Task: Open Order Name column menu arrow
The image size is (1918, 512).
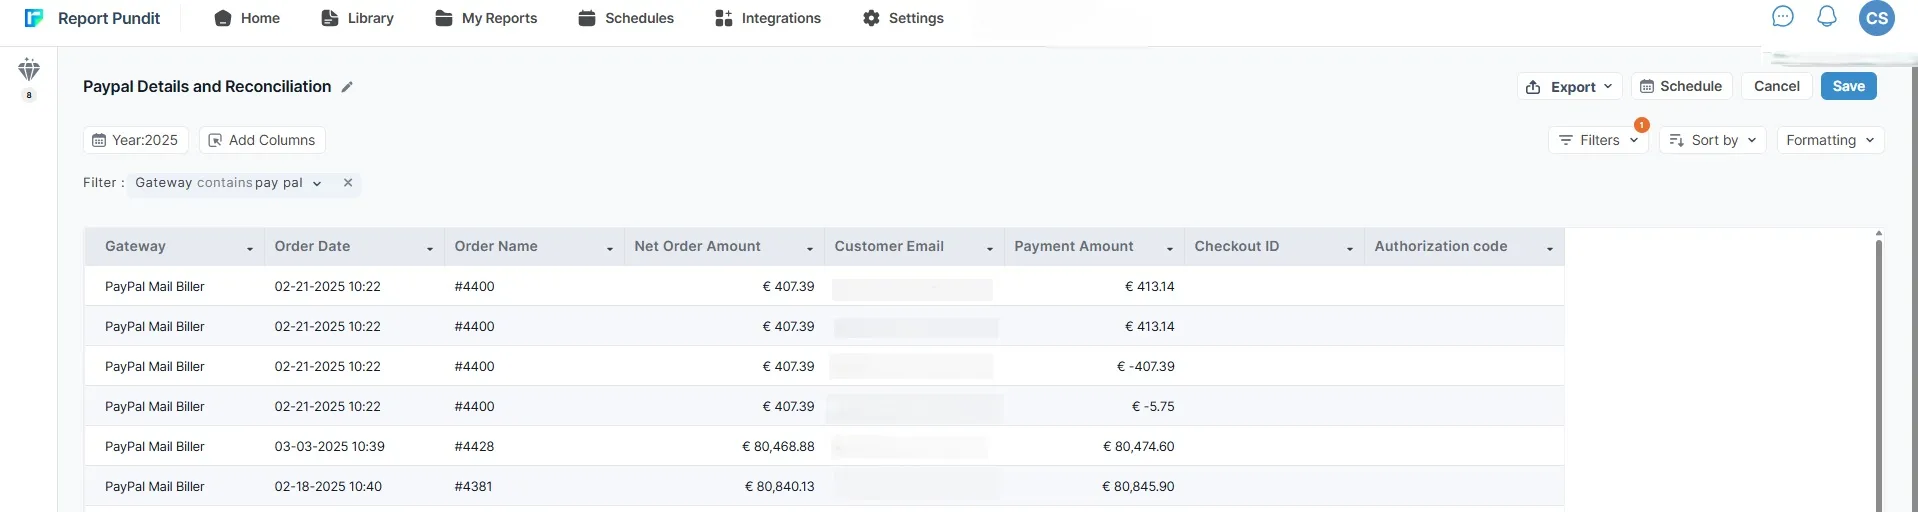Action: point(610,248)
